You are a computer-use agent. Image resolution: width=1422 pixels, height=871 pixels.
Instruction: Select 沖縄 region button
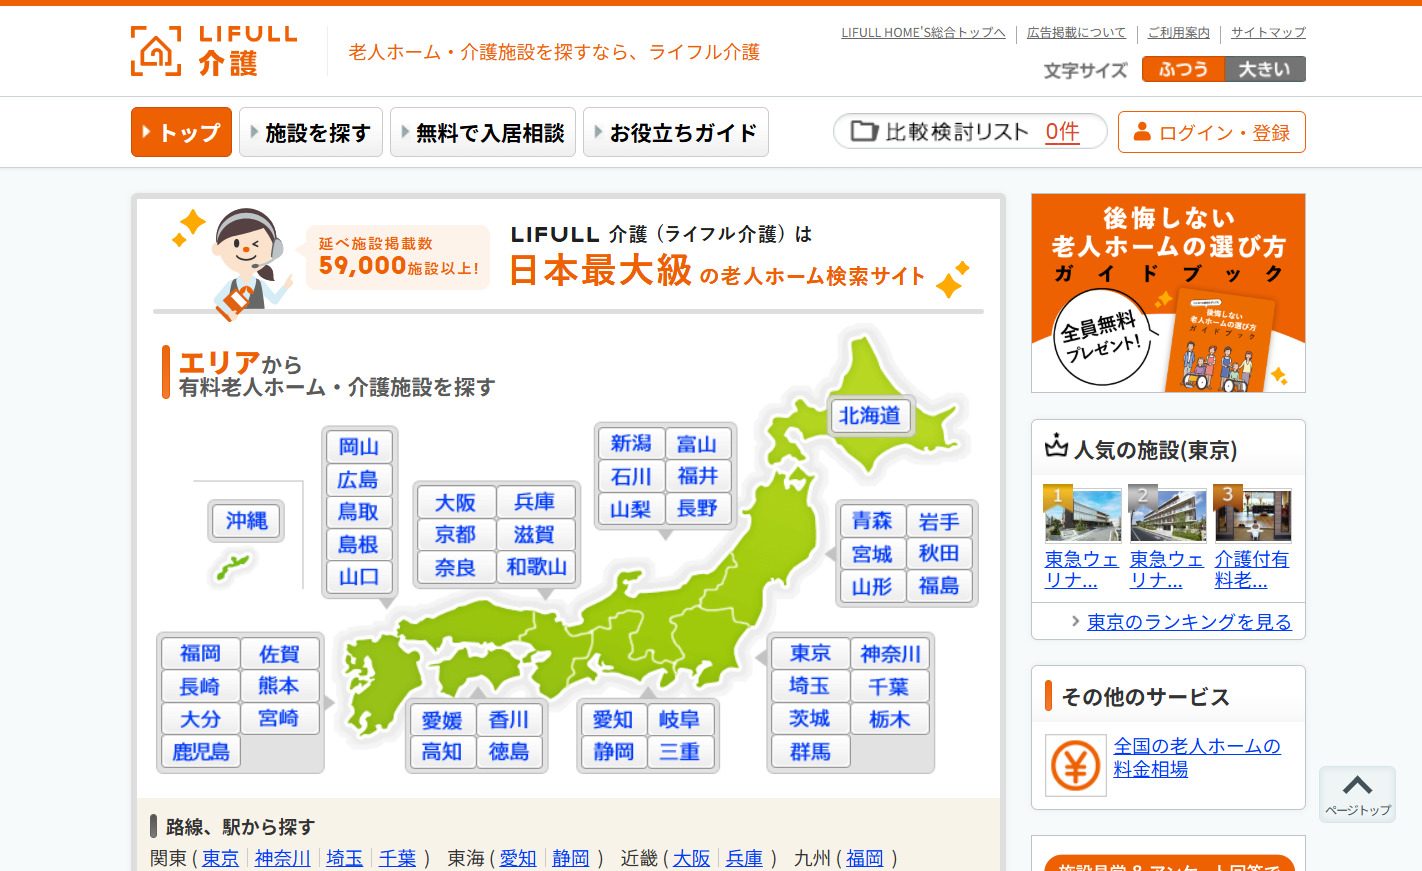(x=246, y=521)
